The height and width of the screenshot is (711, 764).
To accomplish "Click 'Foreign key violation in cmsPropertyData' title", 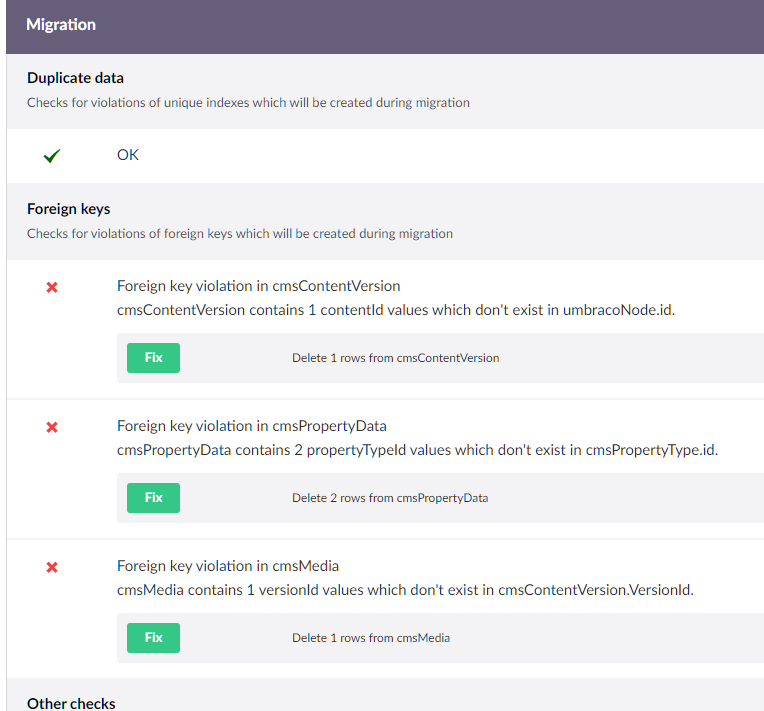I will click(251, 426).
